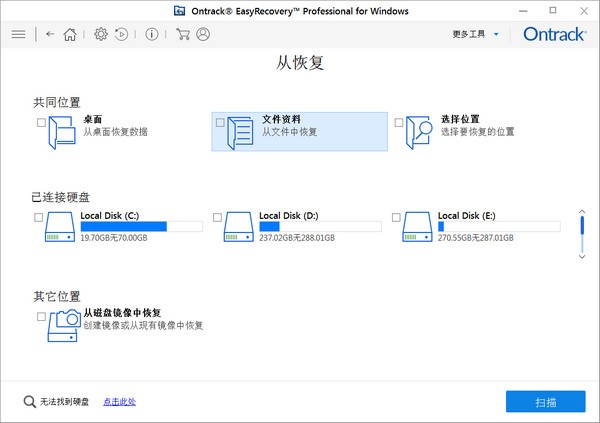Click the resume recovery icon
The height and width of the screenshot is (423, 600).
121,34
